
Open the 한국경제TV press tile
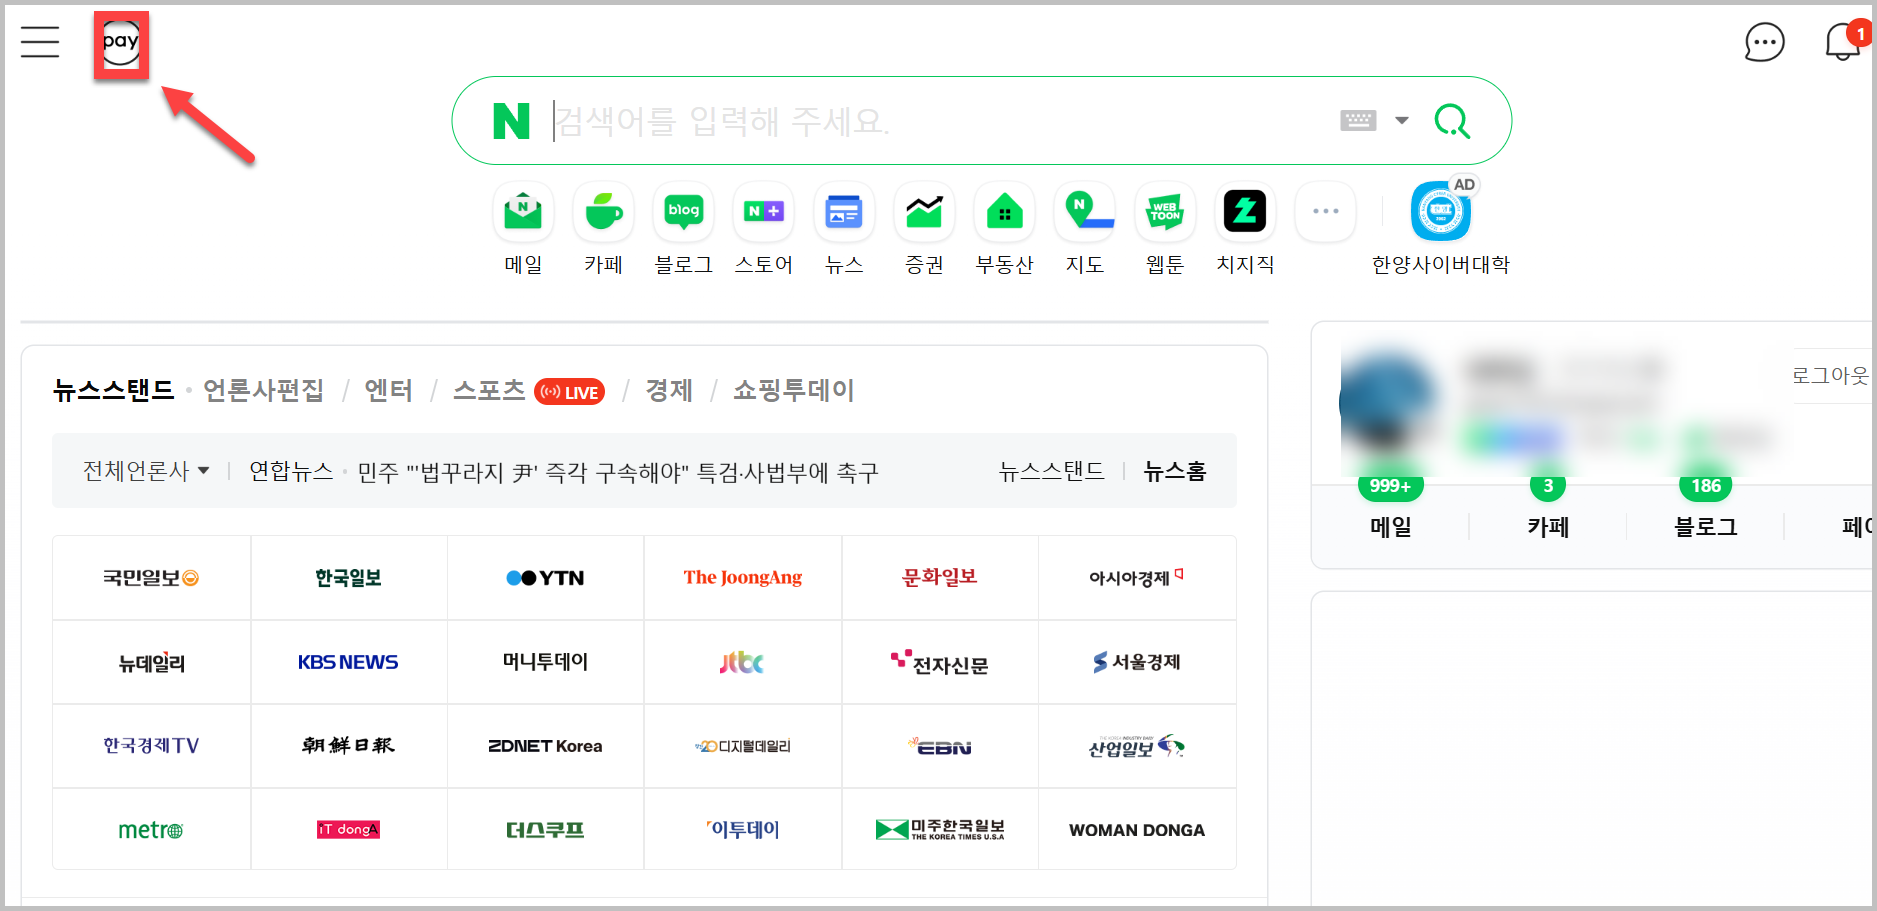(x=151, y=746)
